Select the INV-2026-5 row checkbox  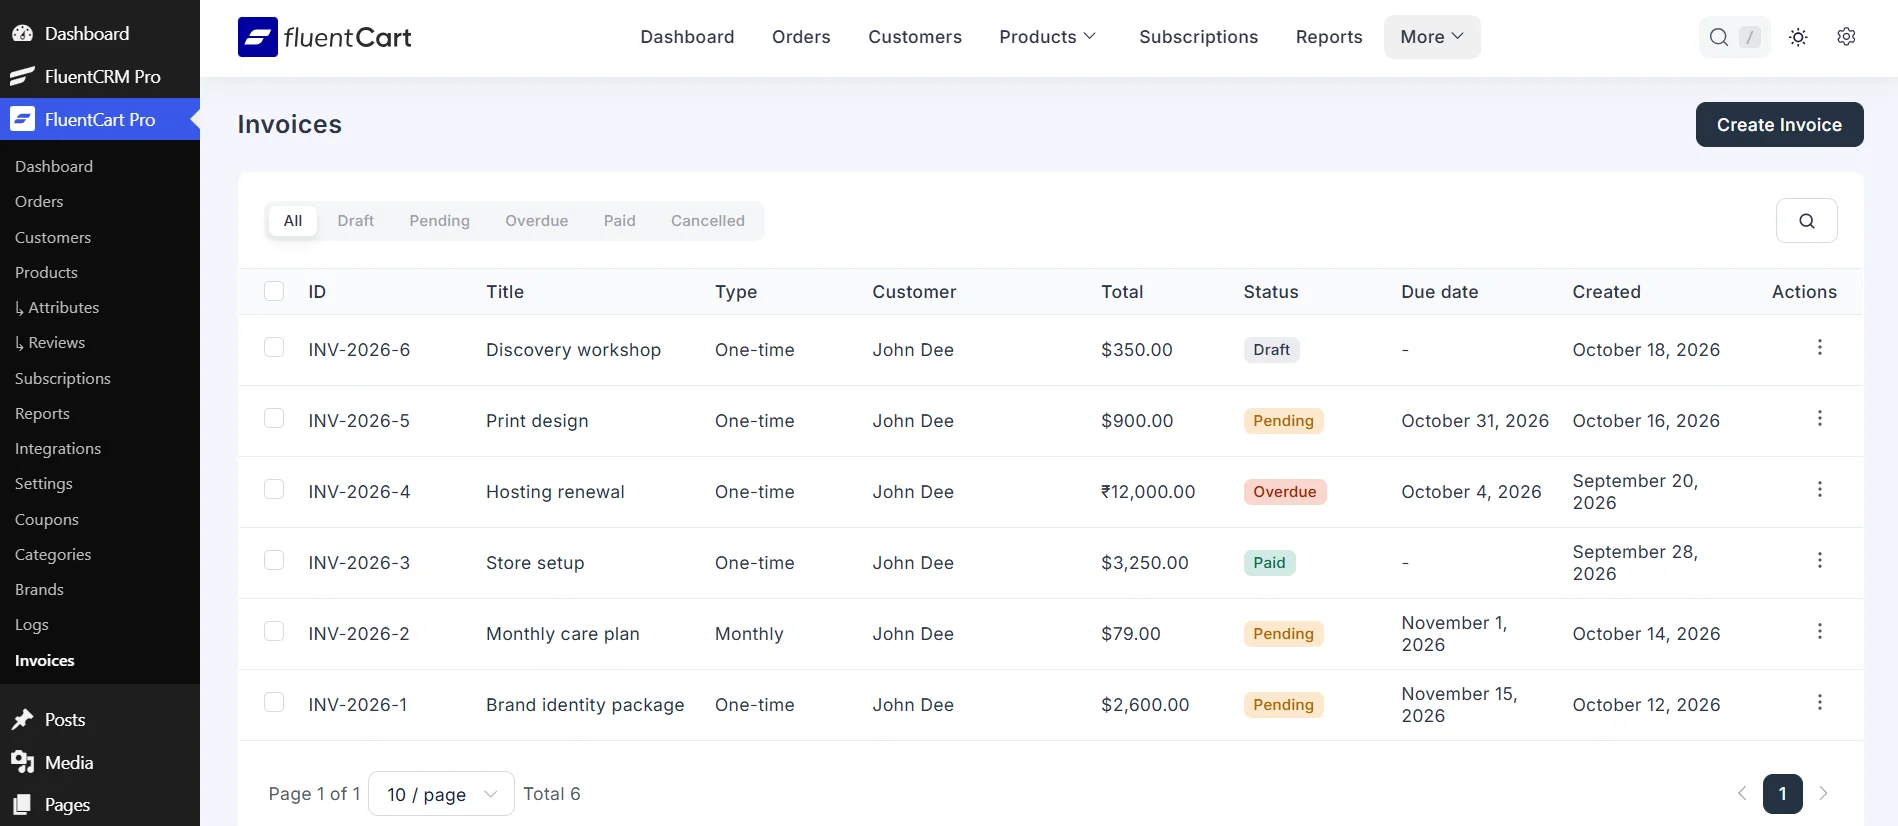(274, 418)
